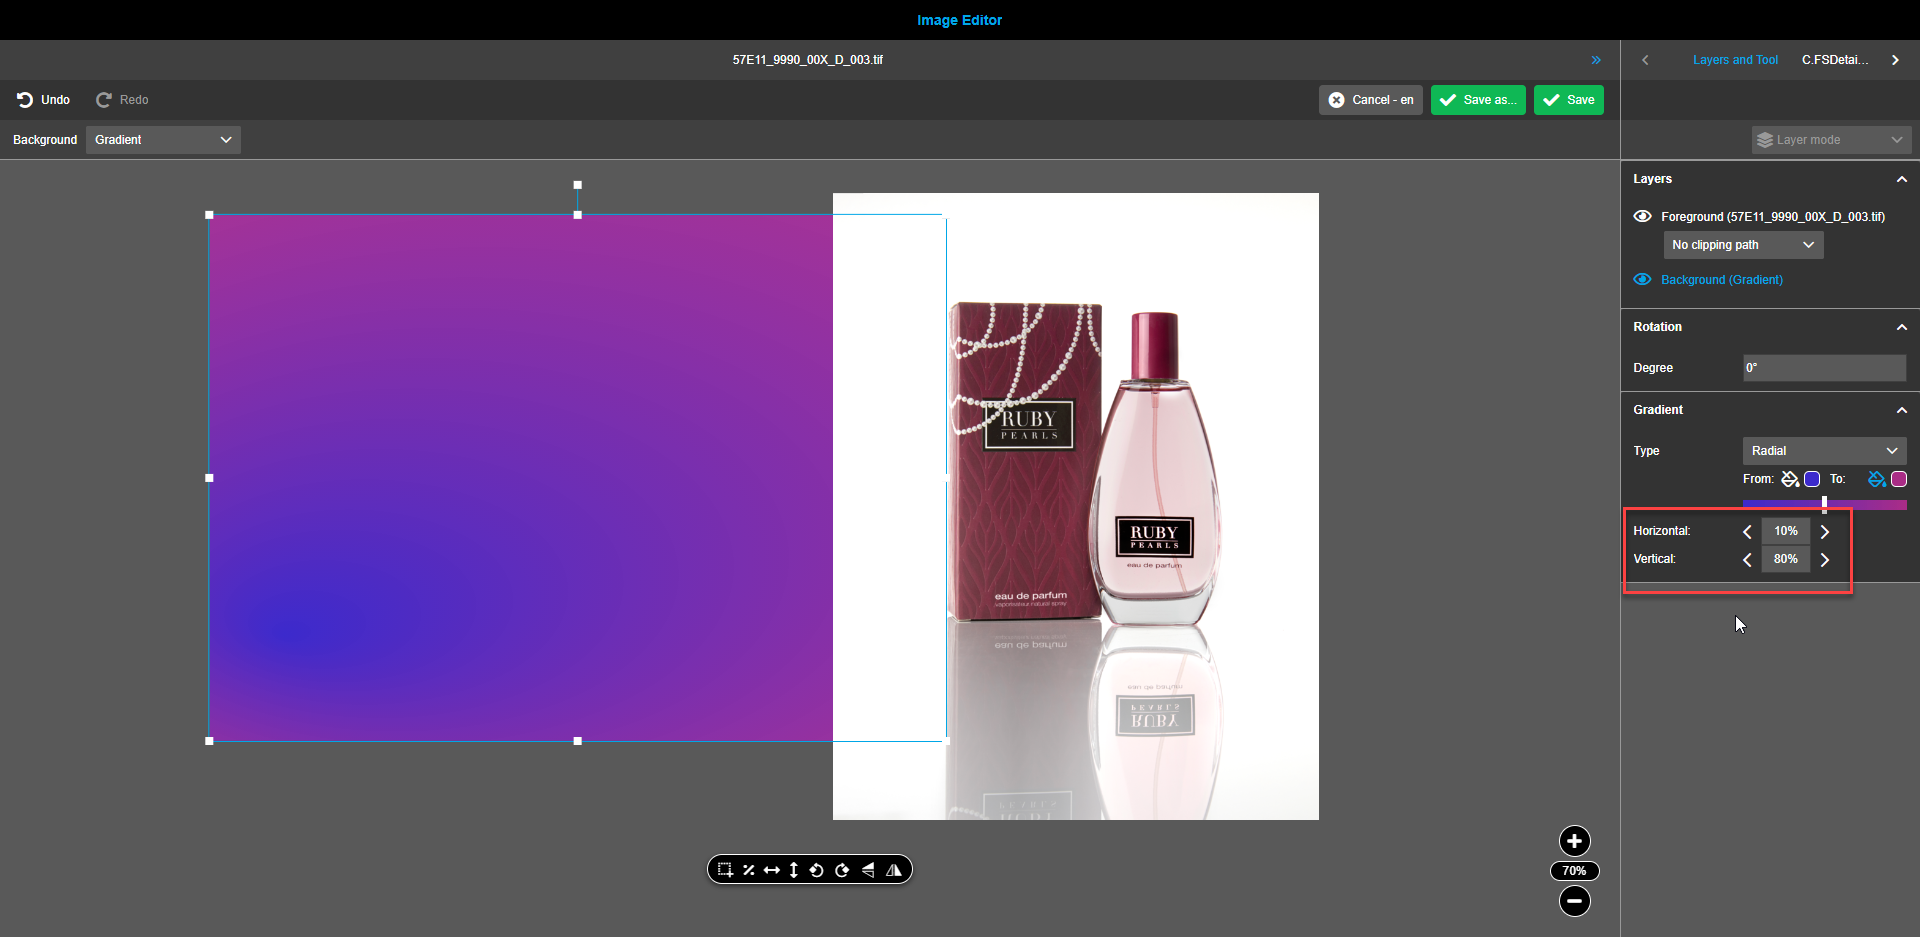Viewport: 1920px width, 937px height.
Task: Toggle visibility of the Foreground layer
Action: click(x=1643, y=216)
